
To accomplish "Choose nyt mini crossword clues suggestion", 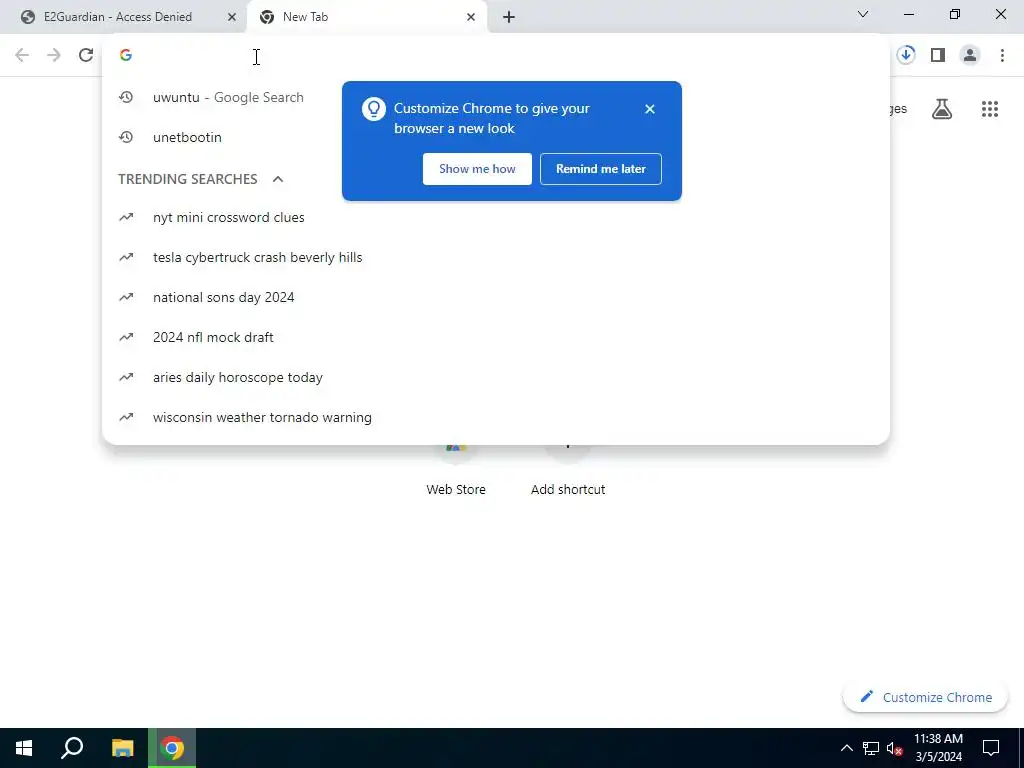I will click(496, 217).
